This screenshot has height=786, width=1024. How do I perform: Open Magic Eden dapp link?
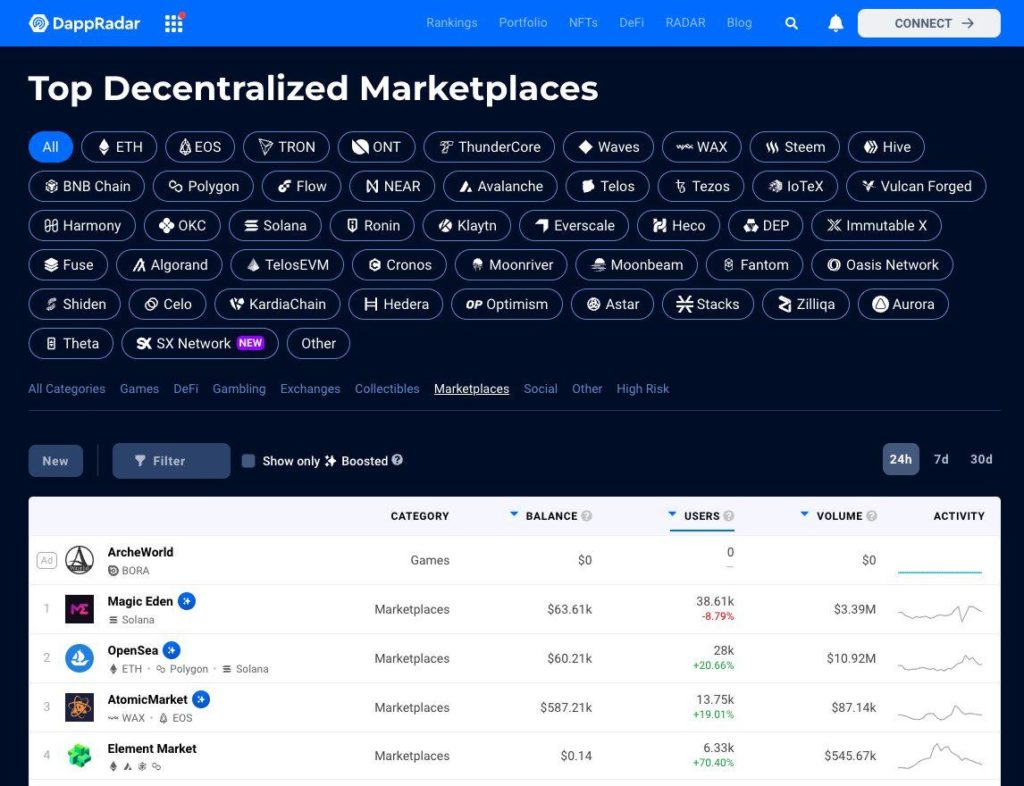[140, 601]
